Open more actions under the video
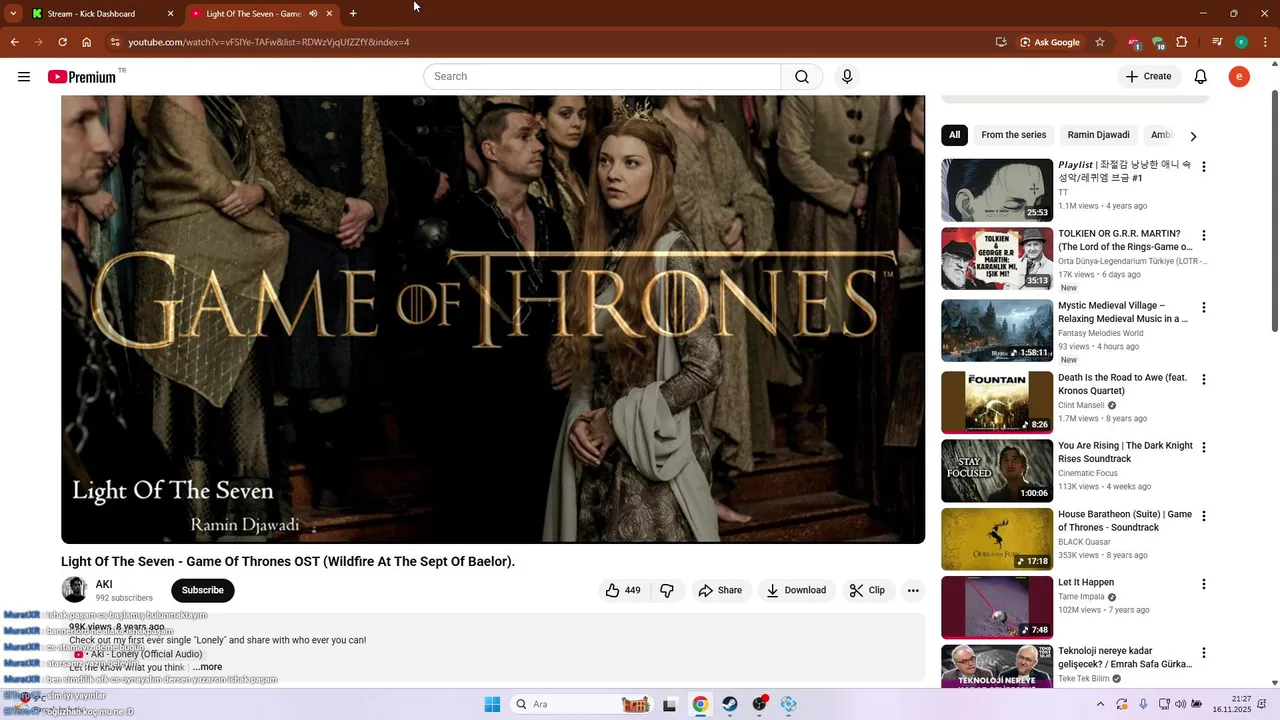This screenshot has height=720, width=1280. click(x=913, y=590)
